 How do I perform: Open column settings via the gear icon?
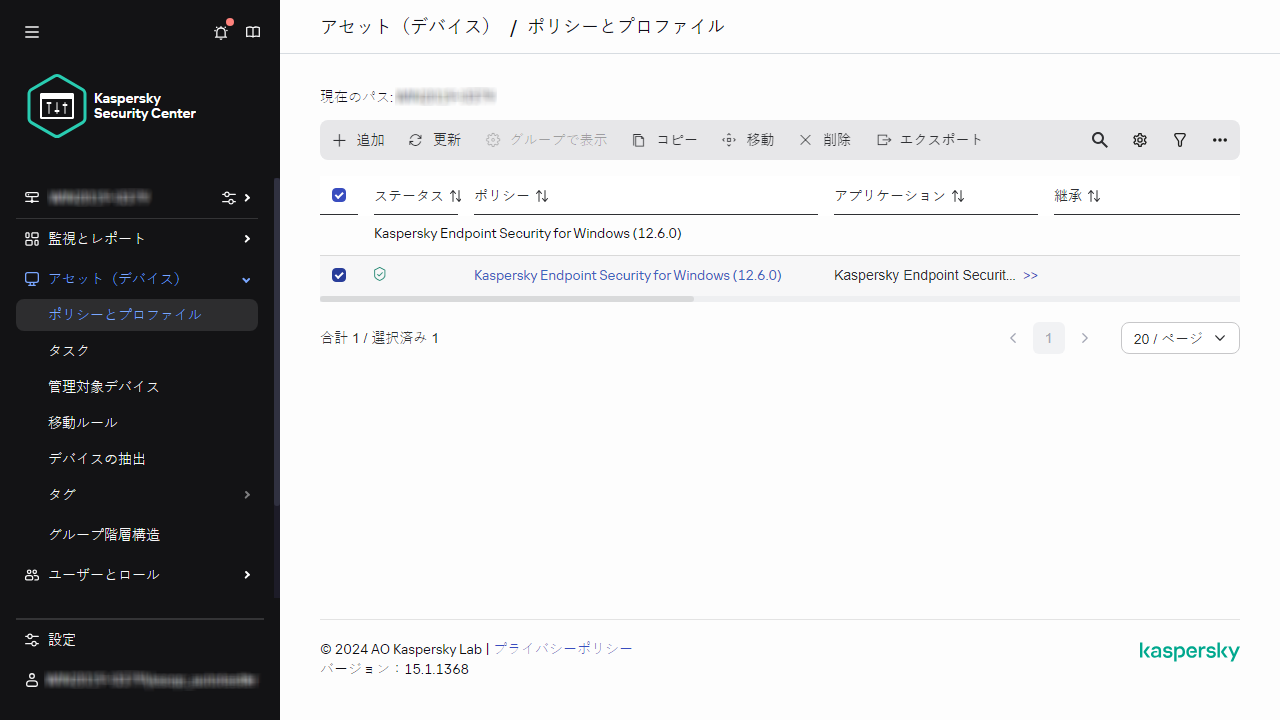coord(1139,140)
